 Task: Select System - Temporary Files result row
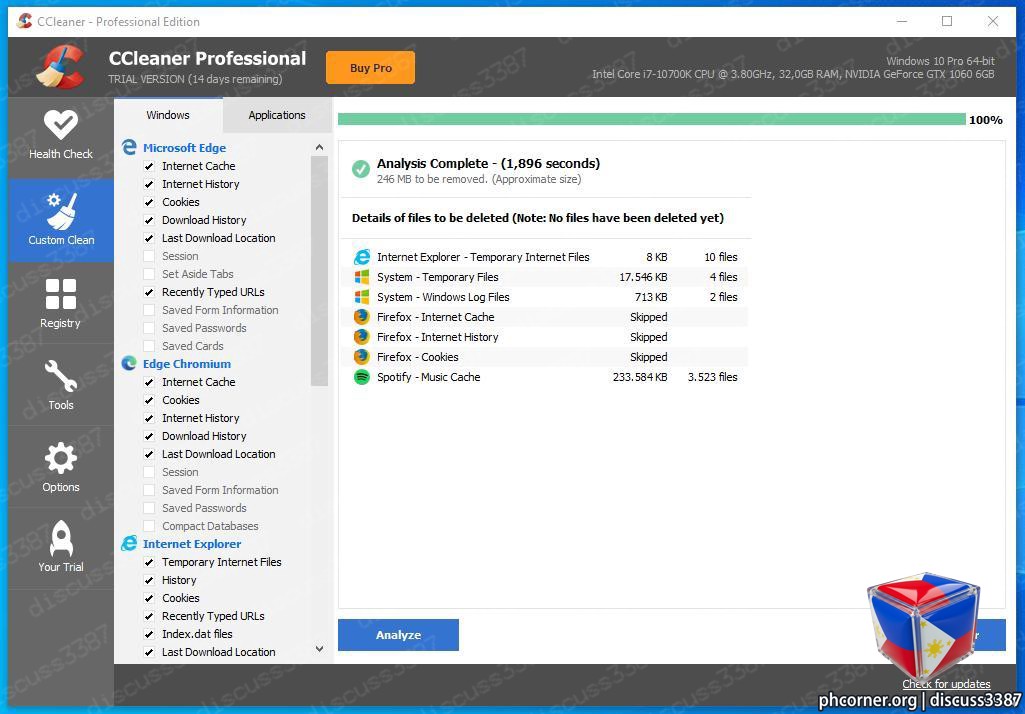(546, 277)
